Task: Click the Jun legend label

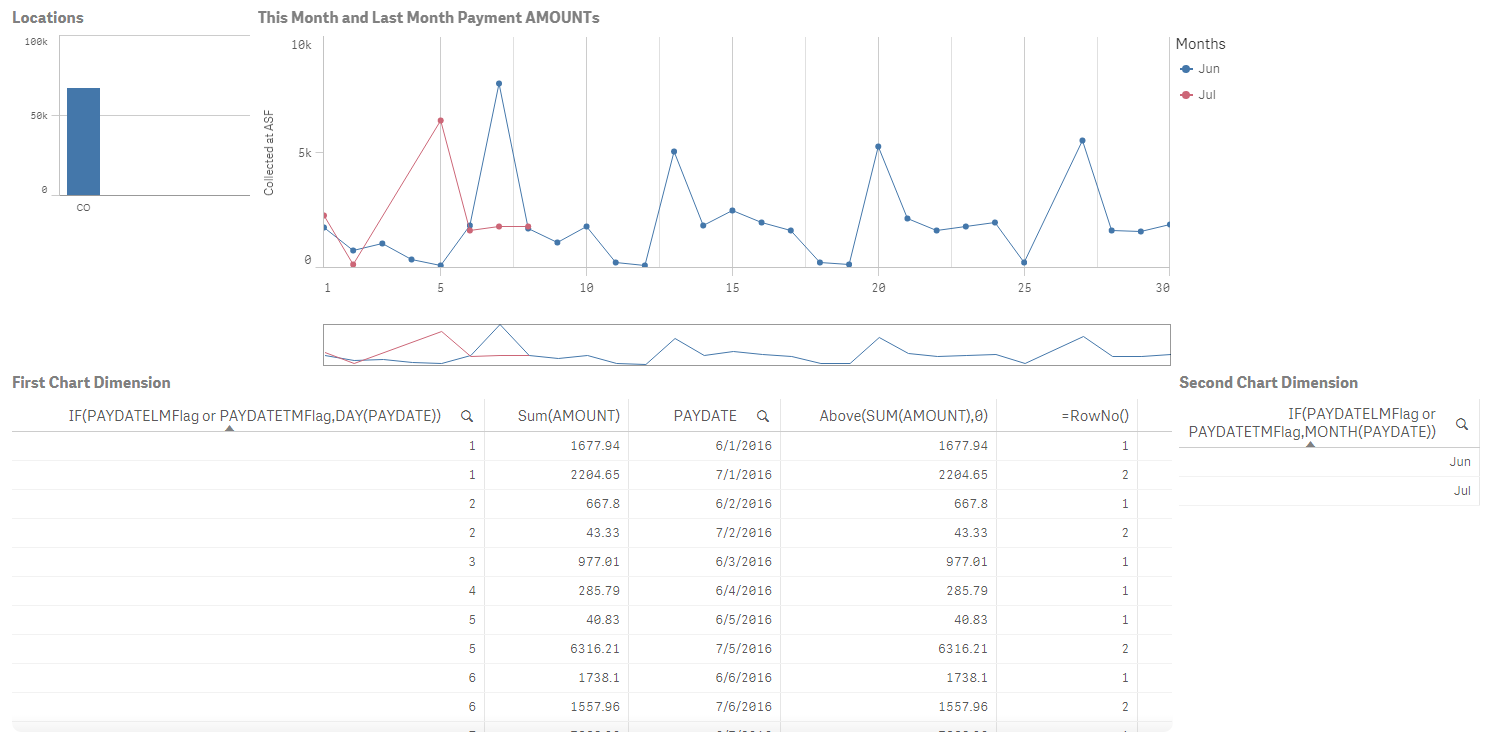Action: [1209, 69]
